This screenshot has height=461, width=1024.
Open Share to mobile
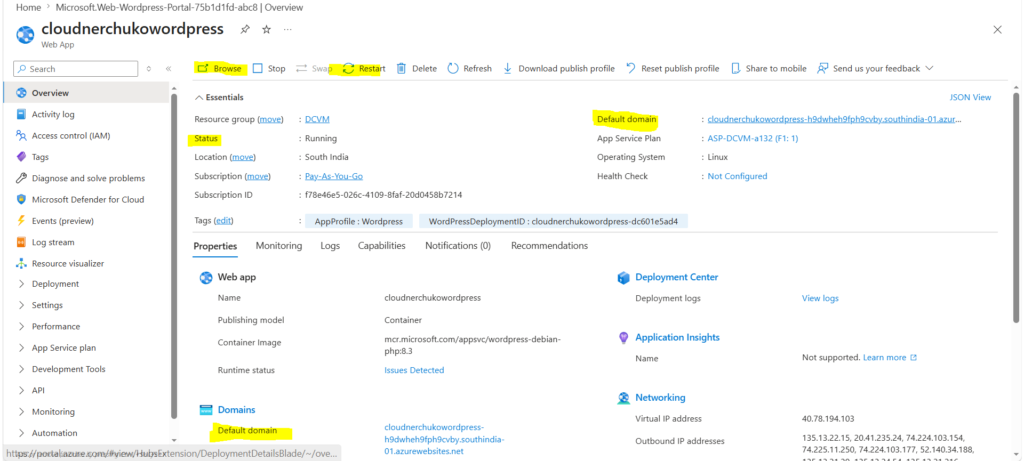click(769, 69)
